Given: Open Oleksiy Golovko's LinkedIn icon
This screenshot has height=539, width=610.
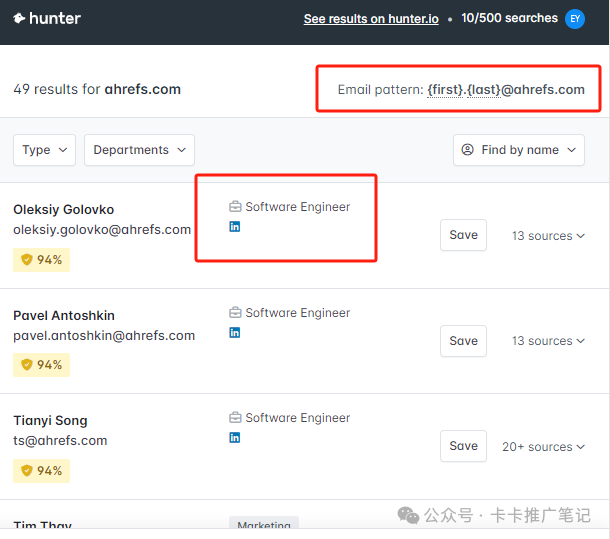Looking at the screenshot, I should click(235, 226).
